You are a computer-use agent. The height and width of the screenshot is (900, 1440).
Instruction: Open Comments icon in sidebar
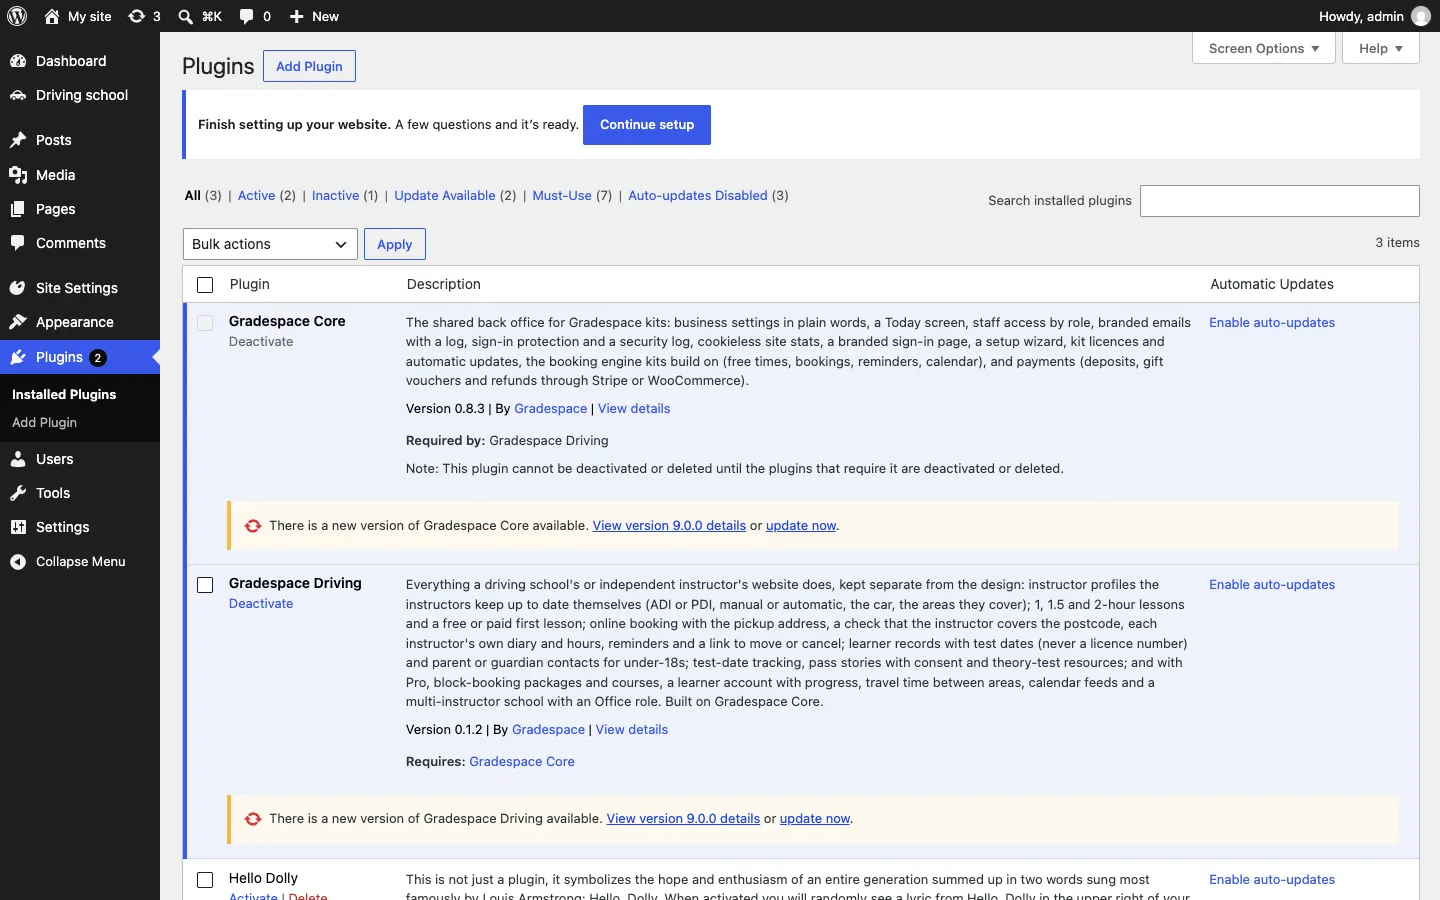point(18,243)
